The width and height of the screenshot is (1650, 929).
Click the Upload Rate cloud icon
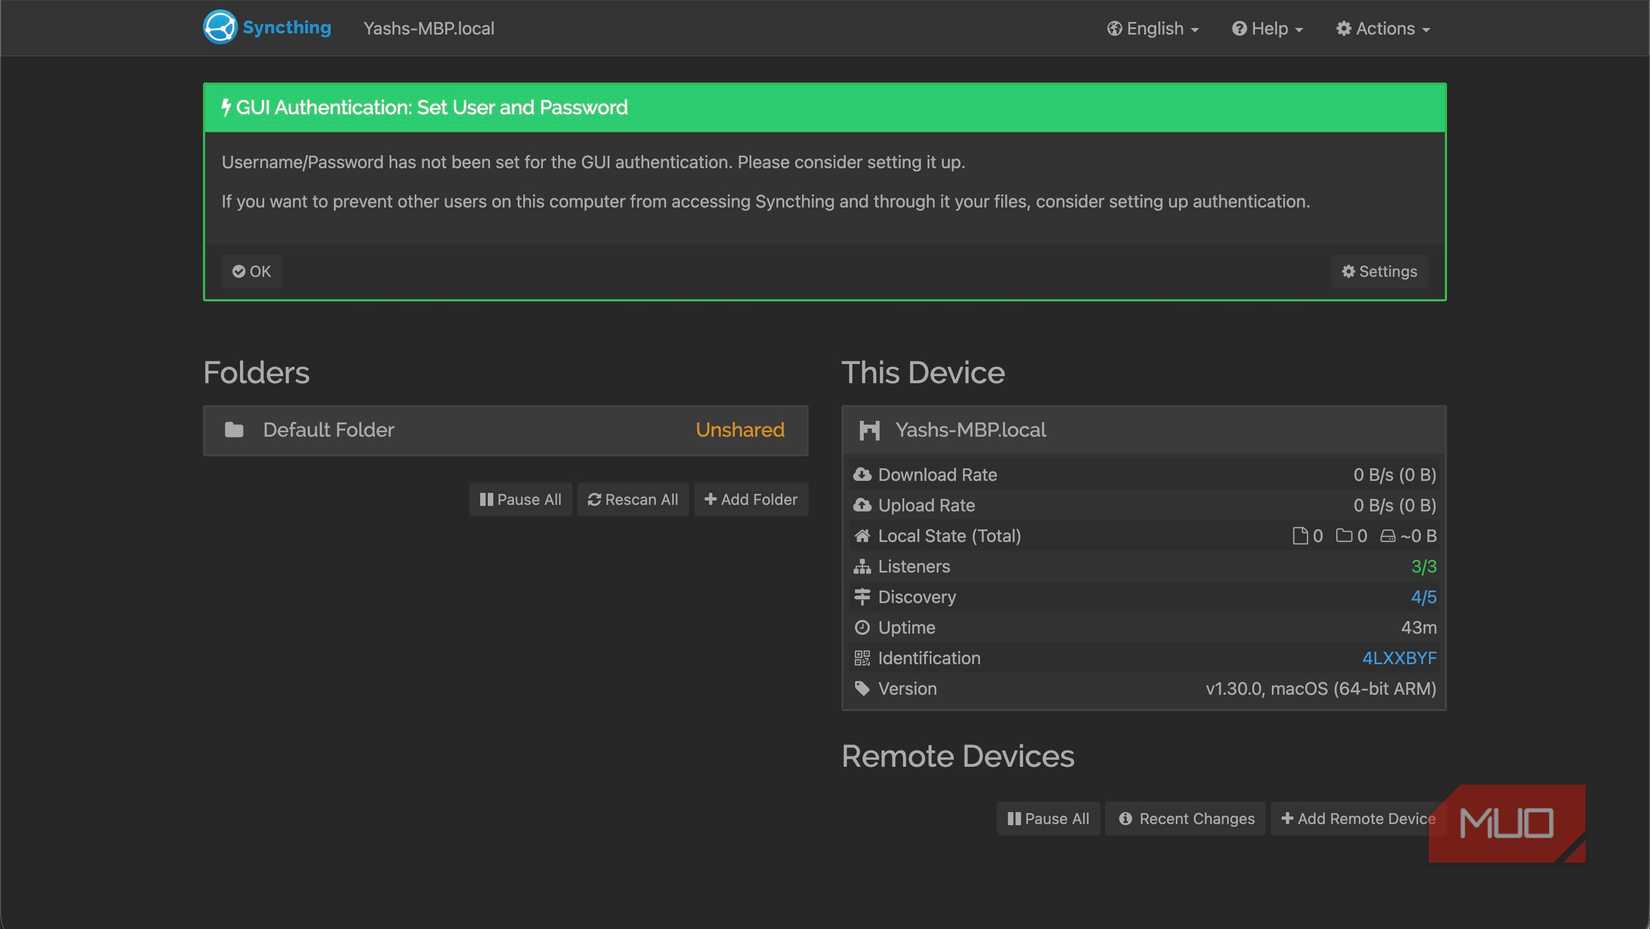click(862, 505)
